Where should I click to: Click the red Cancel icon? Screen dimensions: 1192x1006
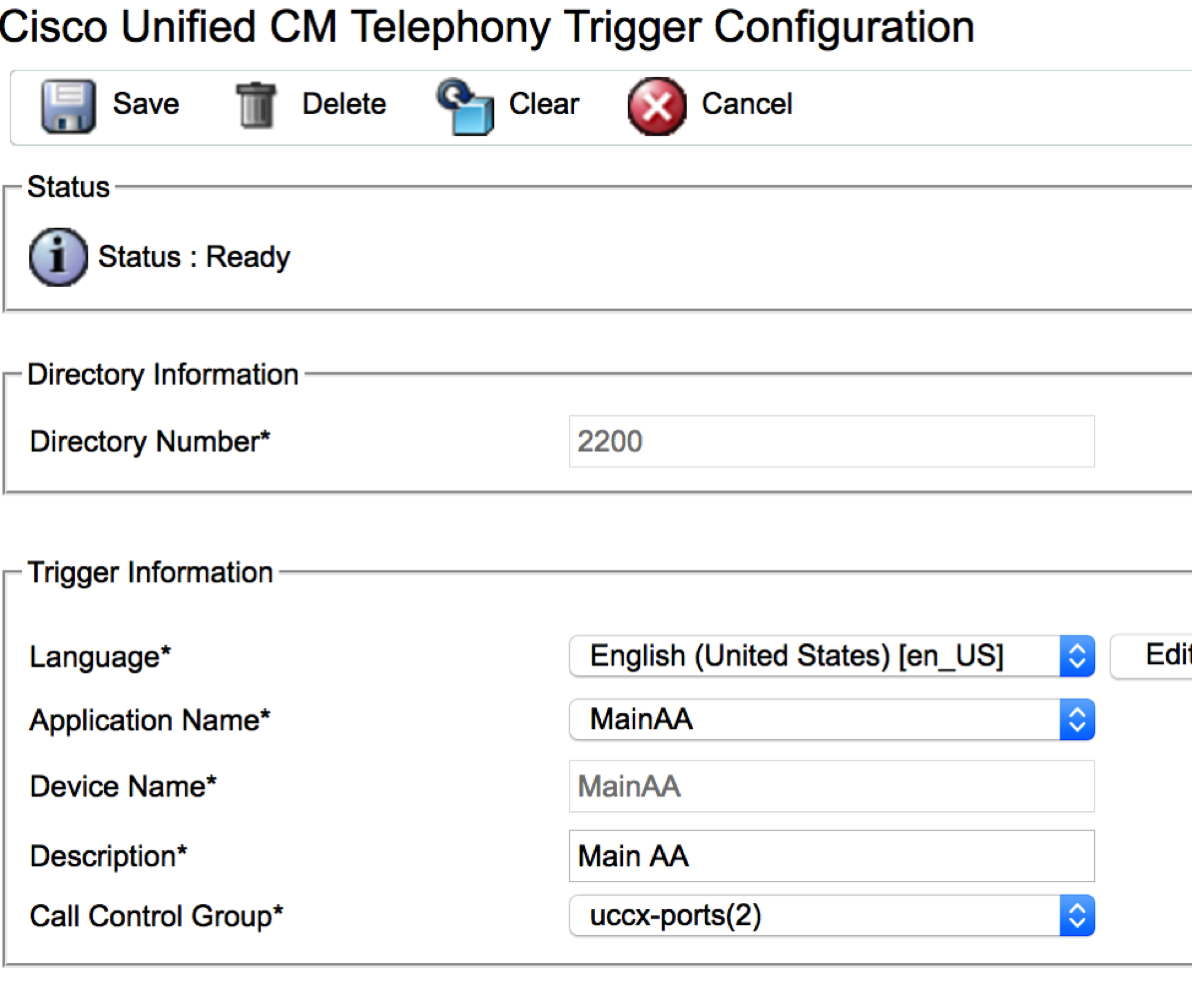(x=657, y=107)
